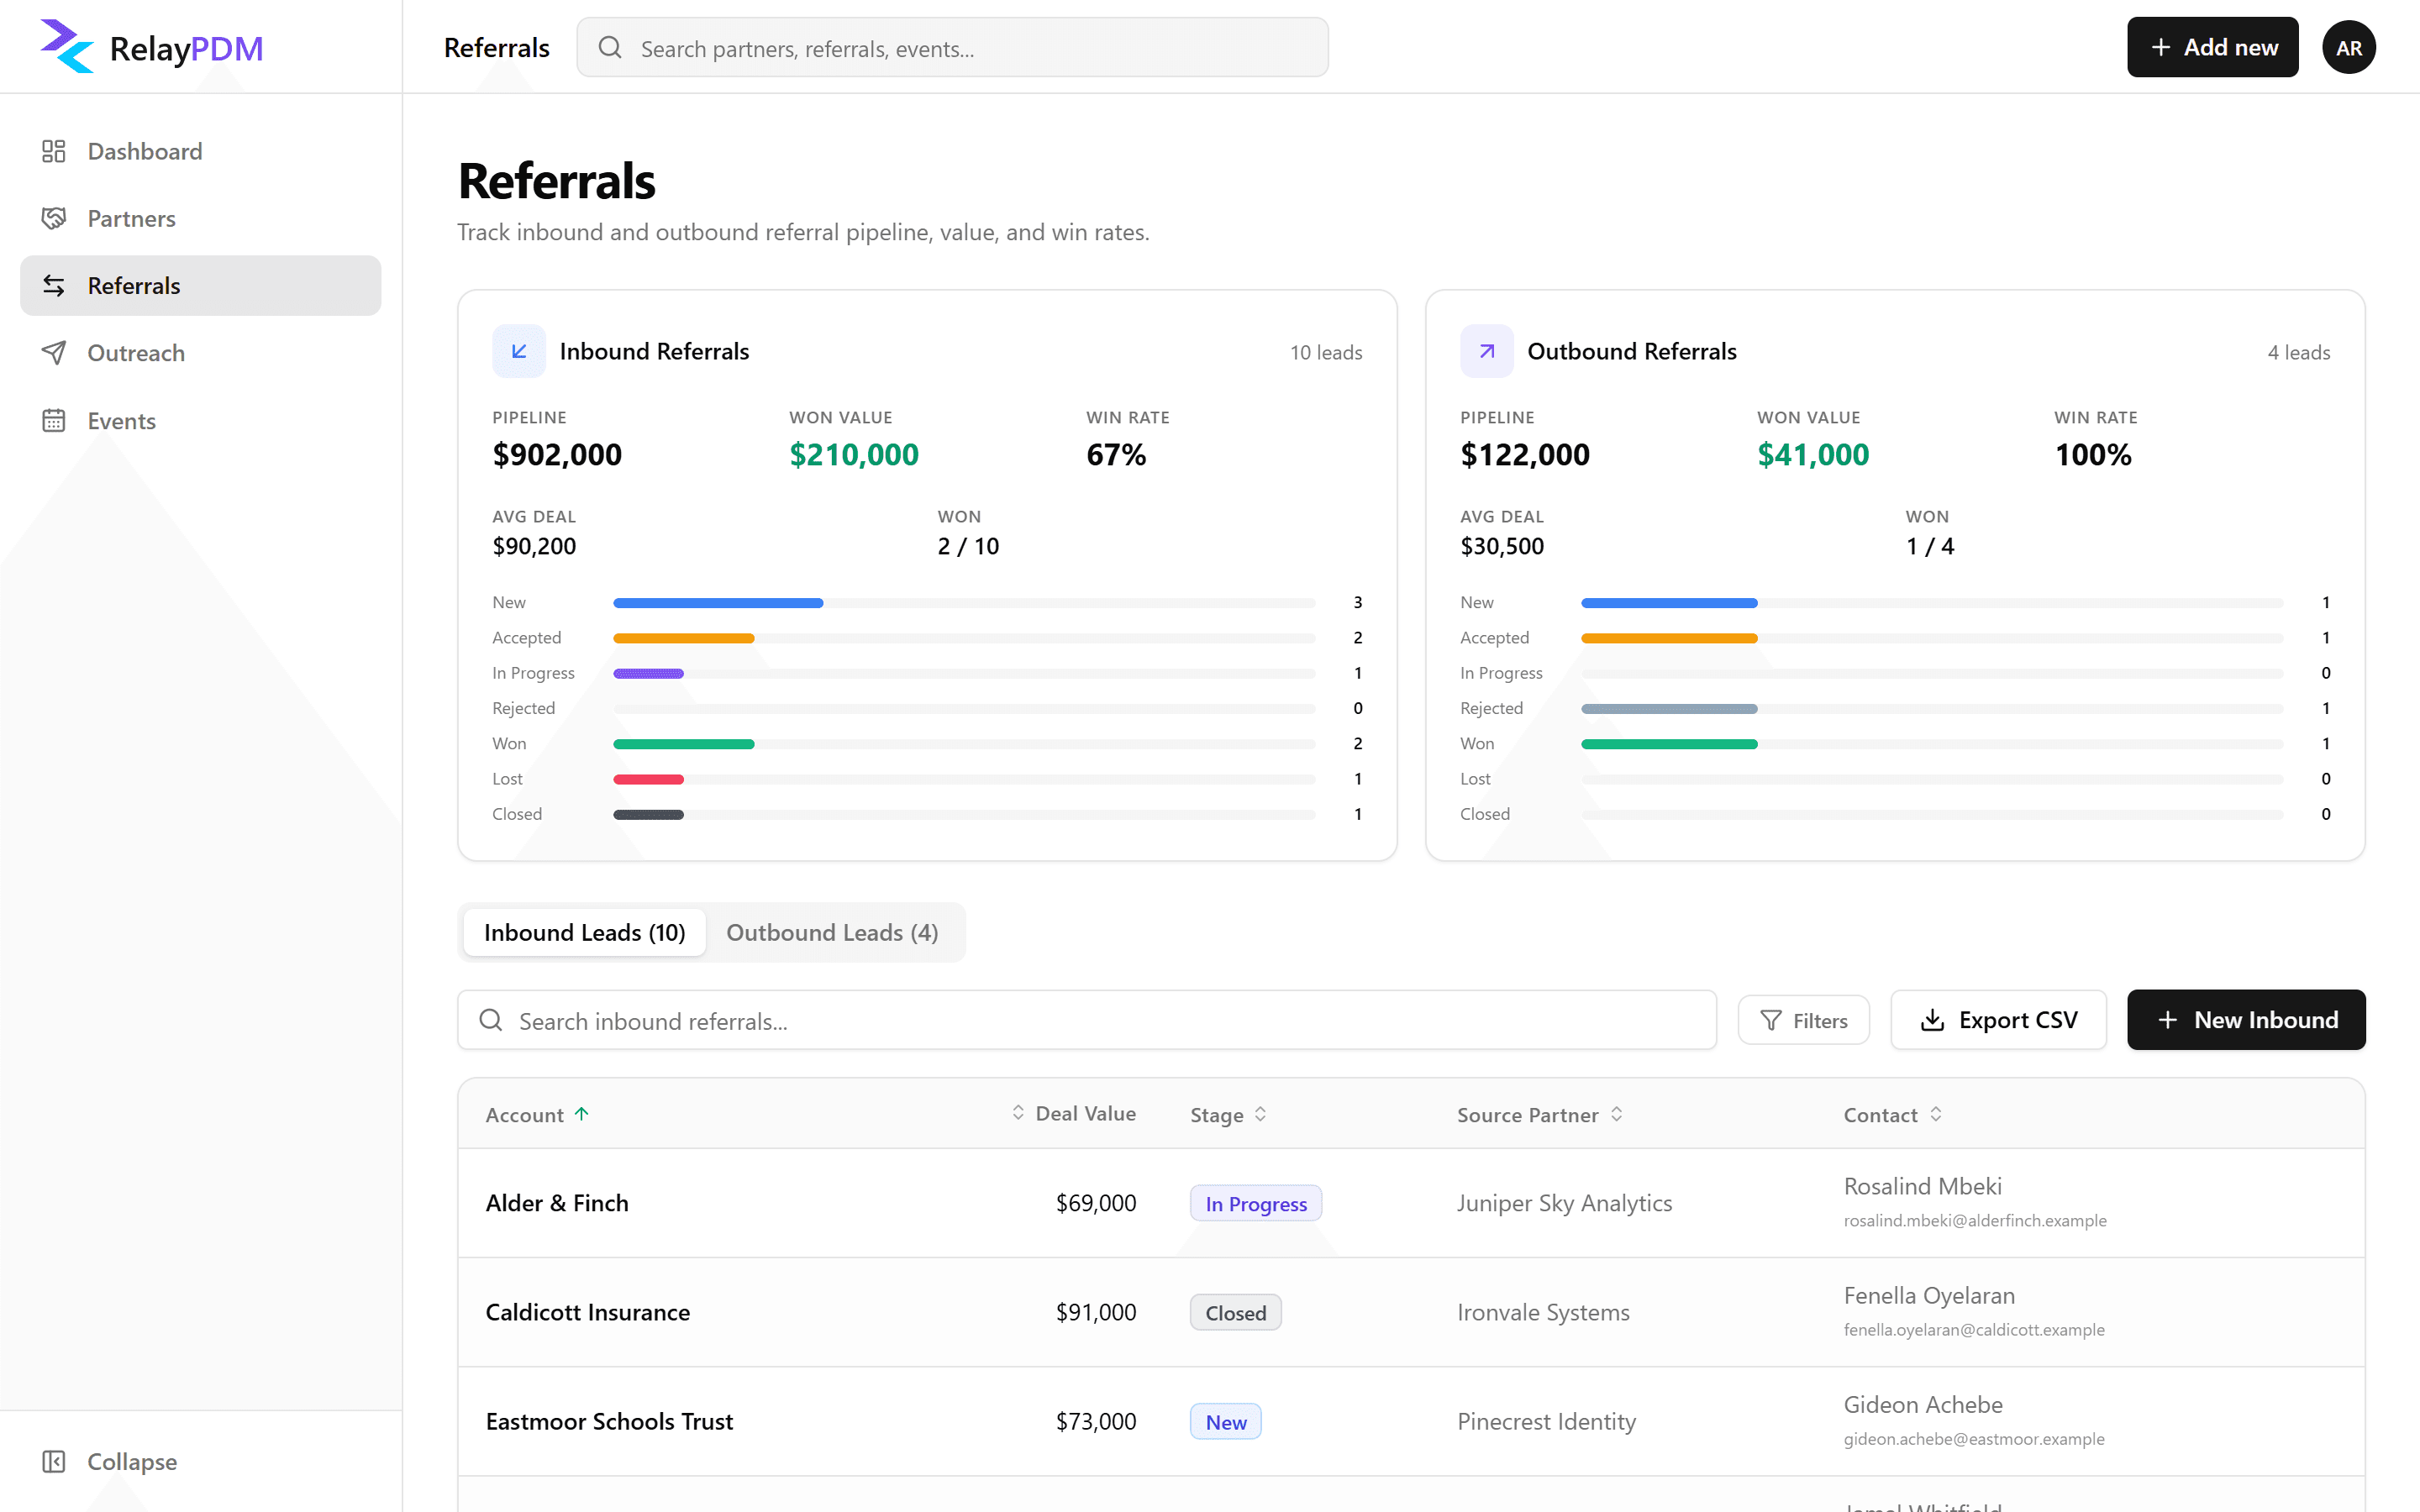The width and height of the screenshot is (2420, 1512).
Task: Click the Outbound Won progress bar
Action: click(x=1932, y=744)
